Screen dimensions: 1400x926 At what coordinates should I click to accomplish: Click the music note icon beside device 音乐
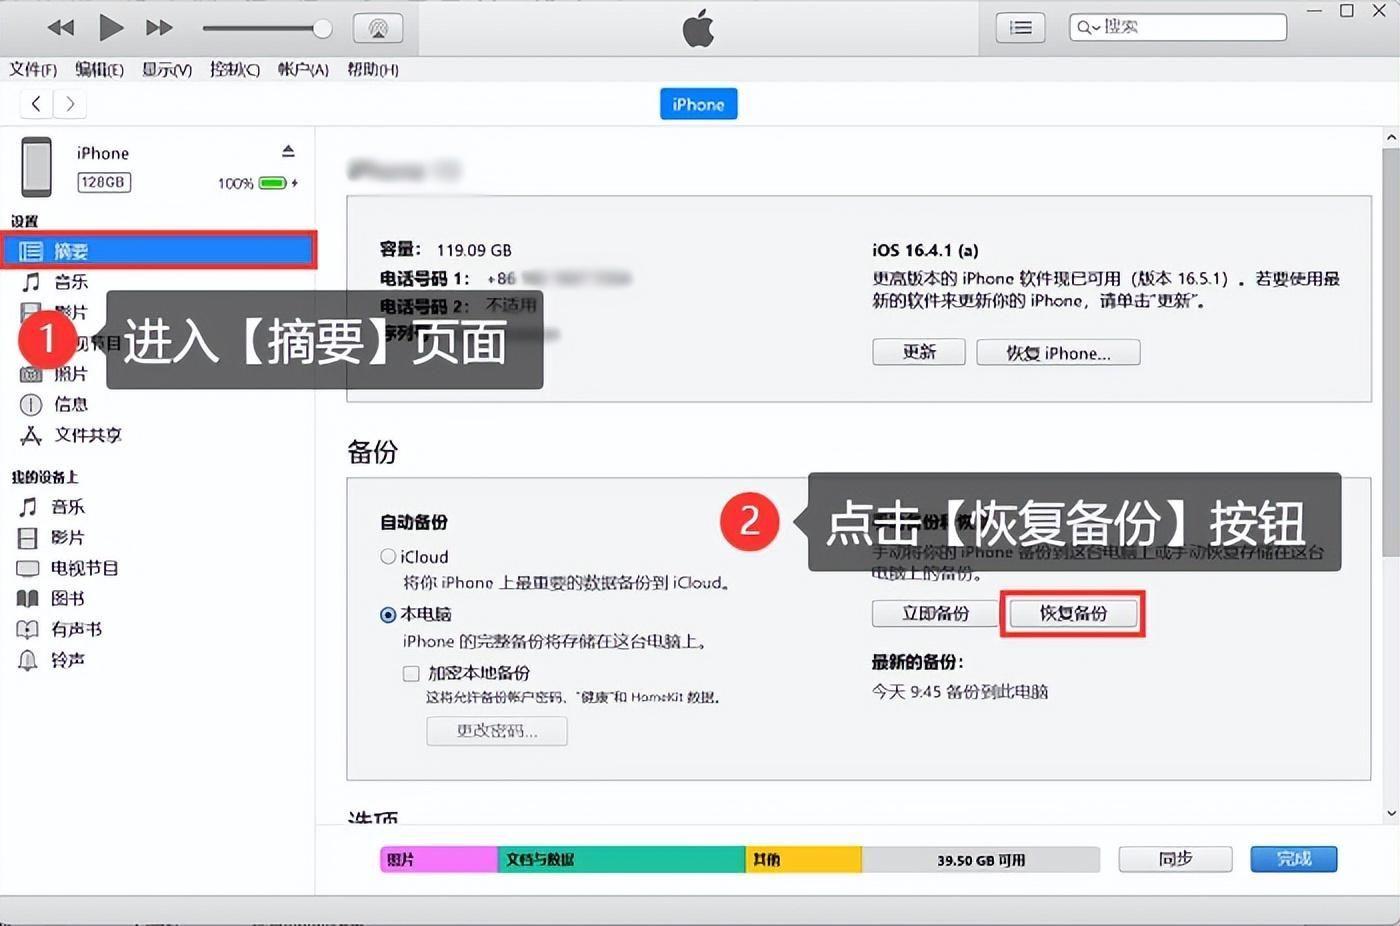[x=28, y=507]
